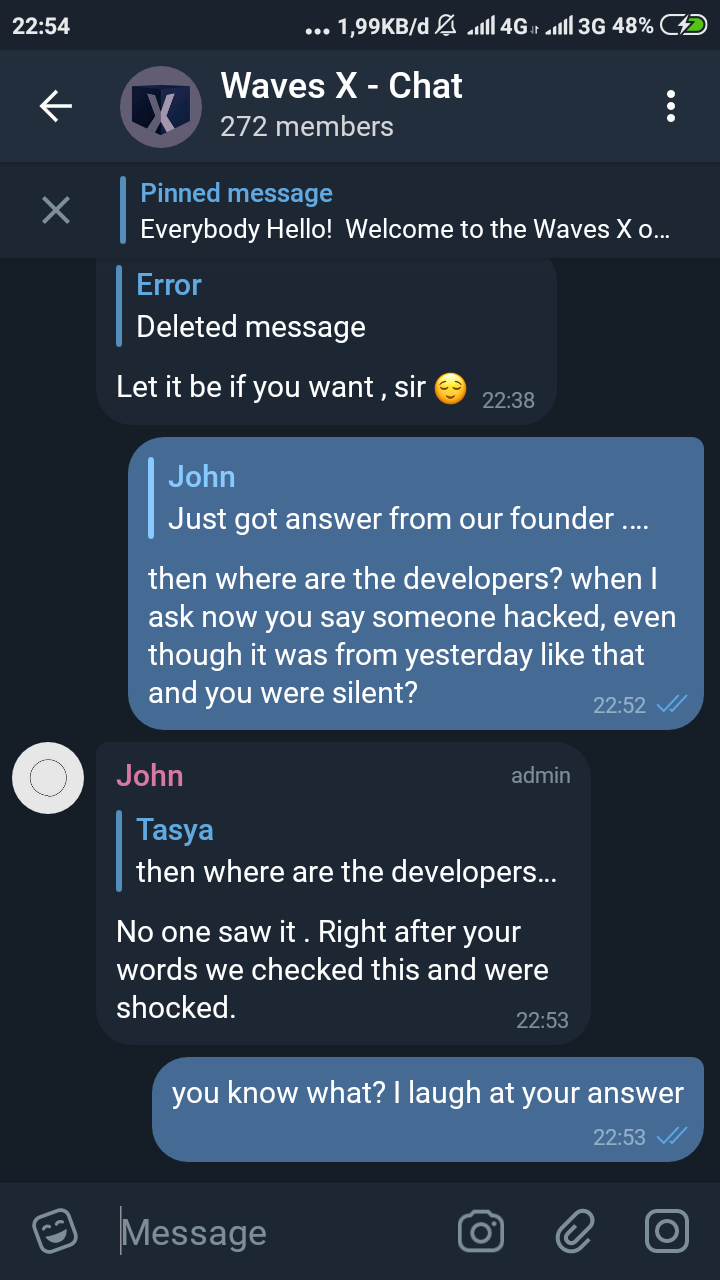Open the Waves X - Chat title
Screen dimensions: 720x1280
pos(341,86)
